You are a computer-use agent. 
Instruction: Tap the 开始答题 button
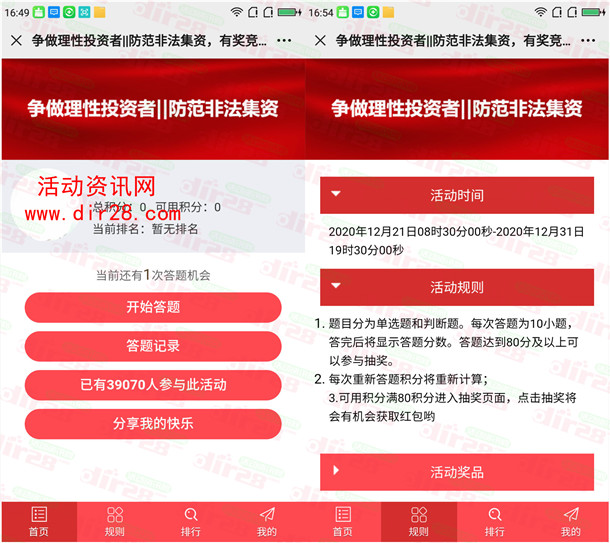pos(153,307)
